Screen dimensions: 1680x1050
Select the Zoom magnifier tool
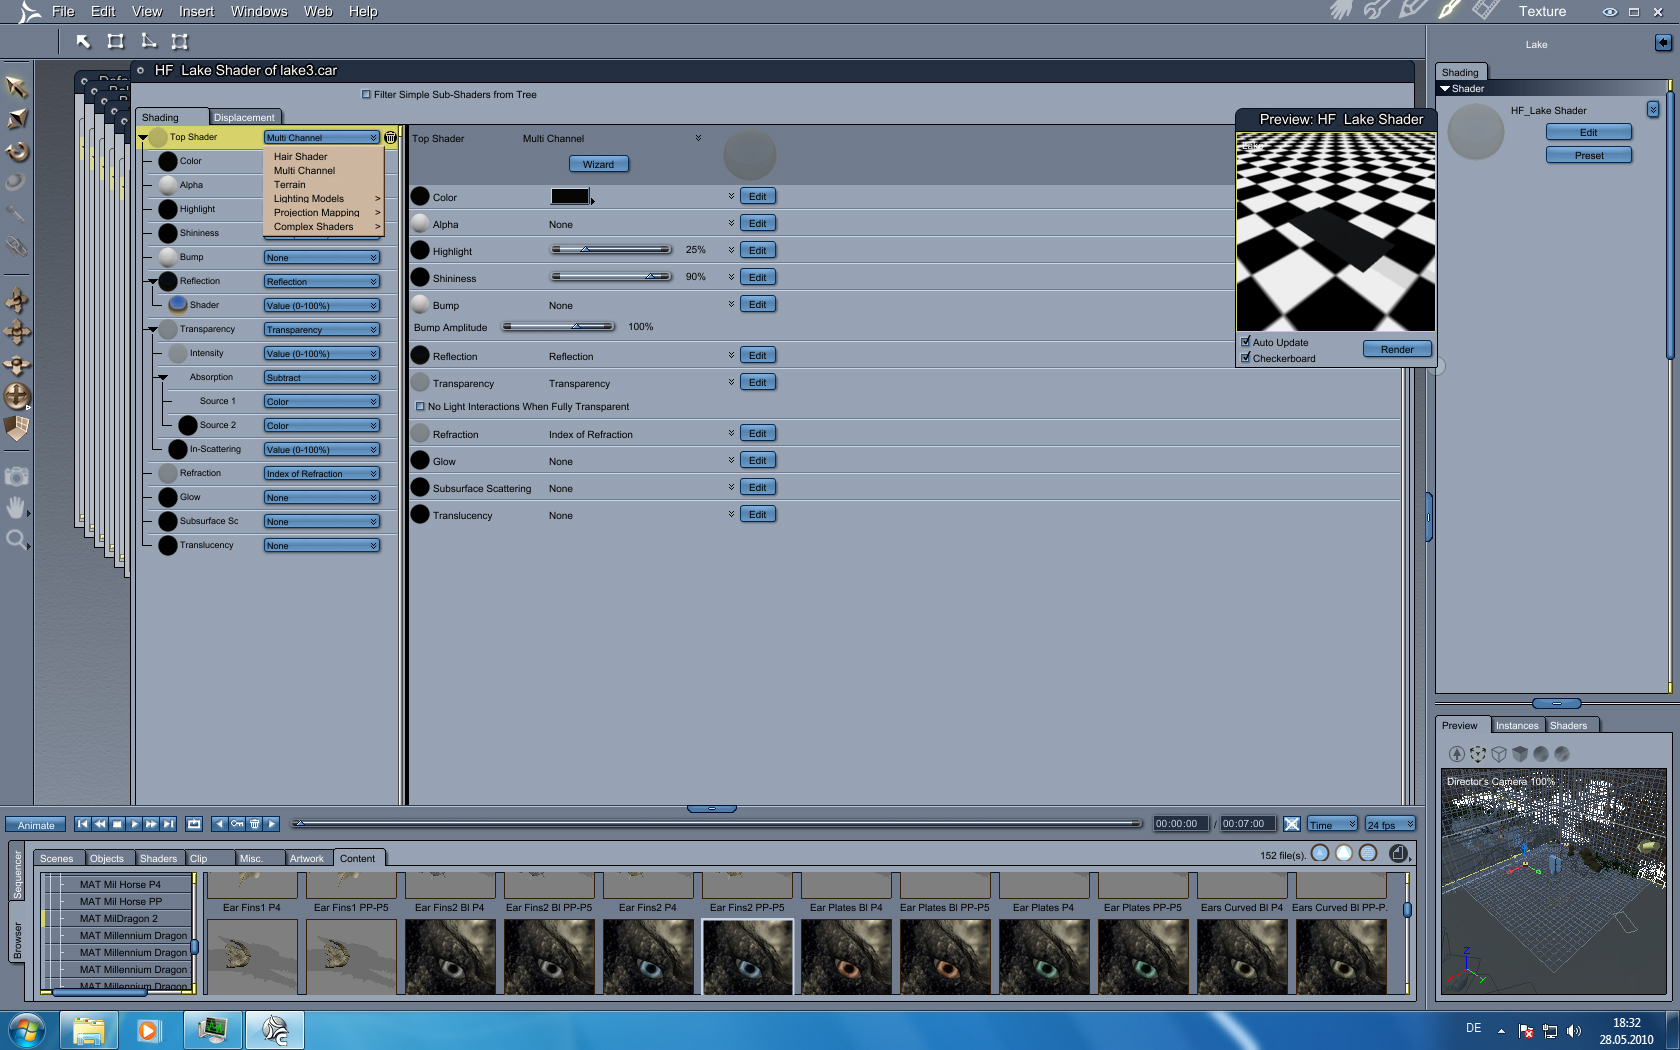(16, 541)
